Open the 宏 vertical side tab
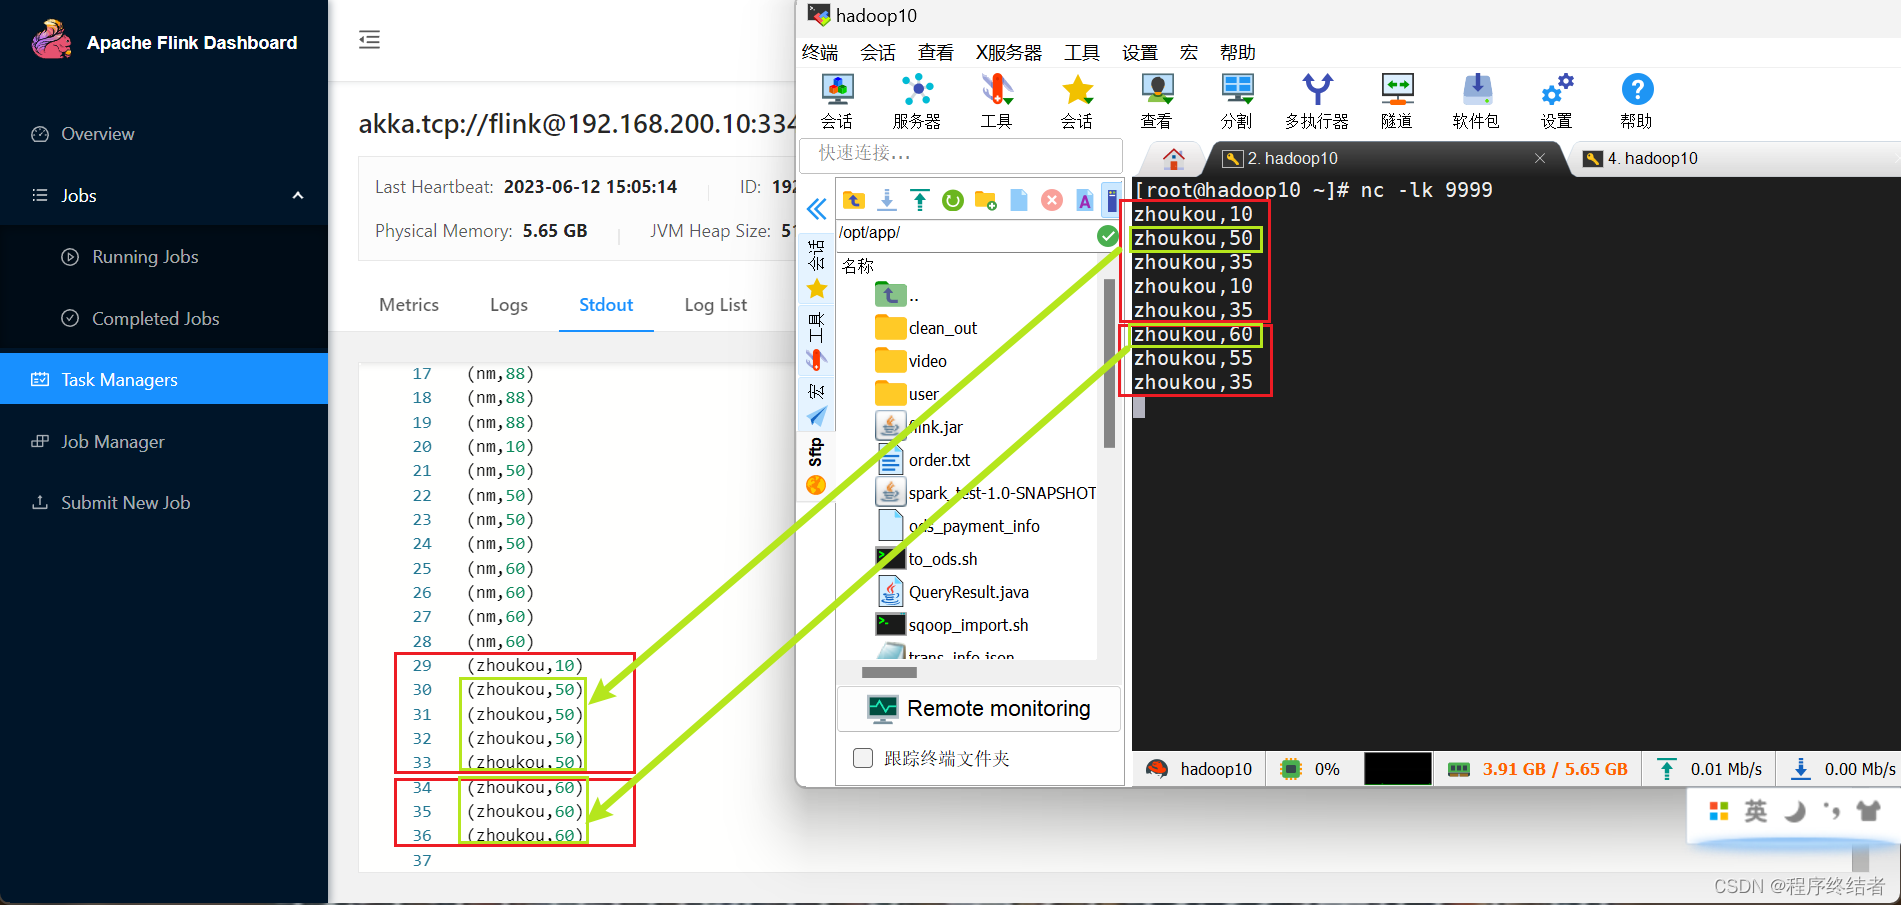This screenshot has width=1901, height=905. 816,403
